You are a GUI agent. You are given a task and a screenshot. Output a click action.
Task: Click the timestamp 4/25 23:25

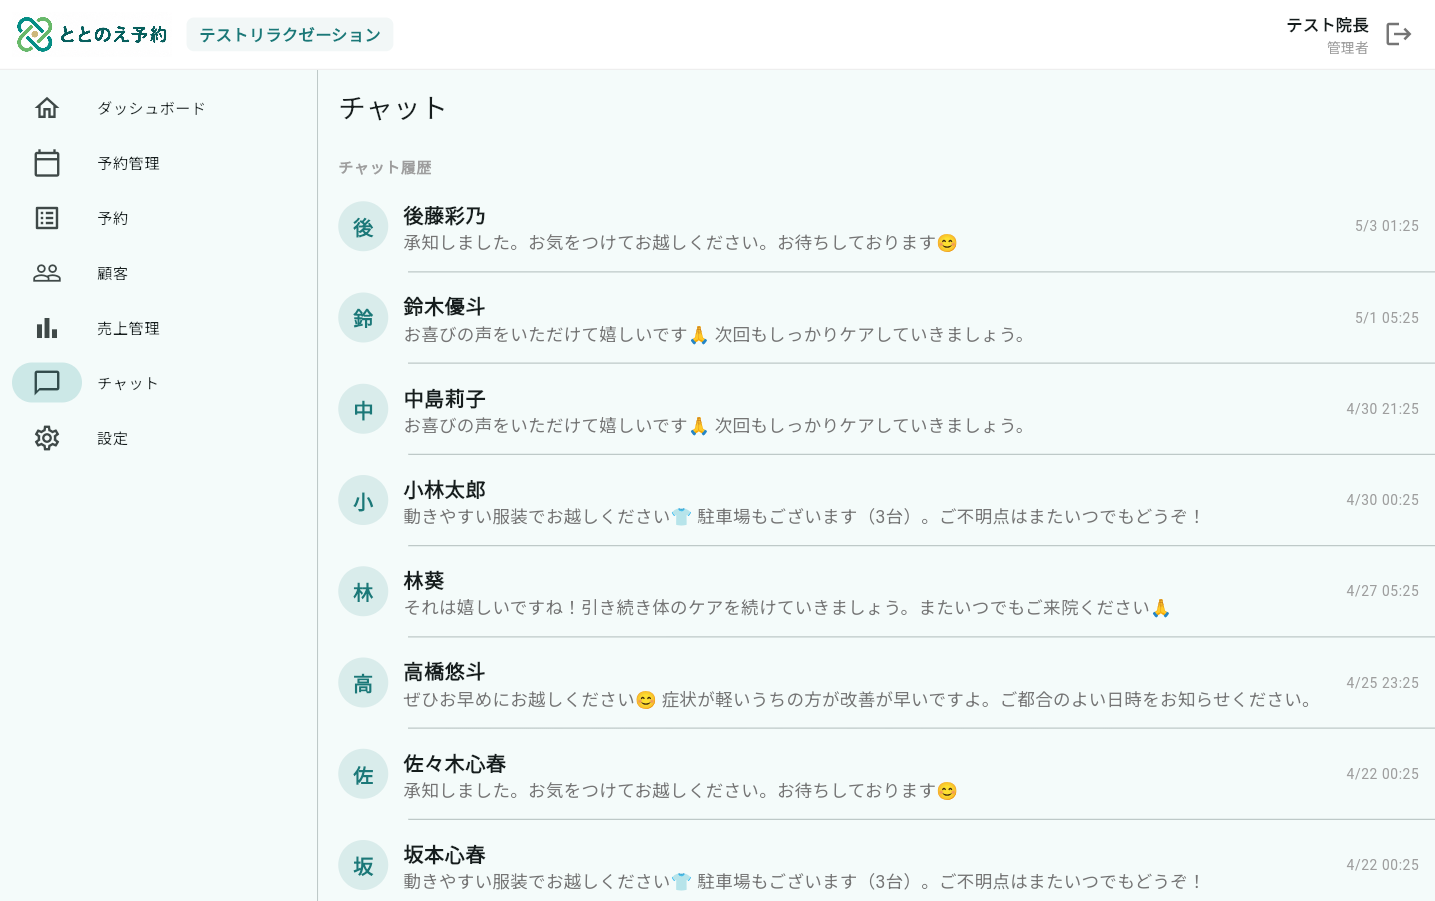[x=1382, y=683]
